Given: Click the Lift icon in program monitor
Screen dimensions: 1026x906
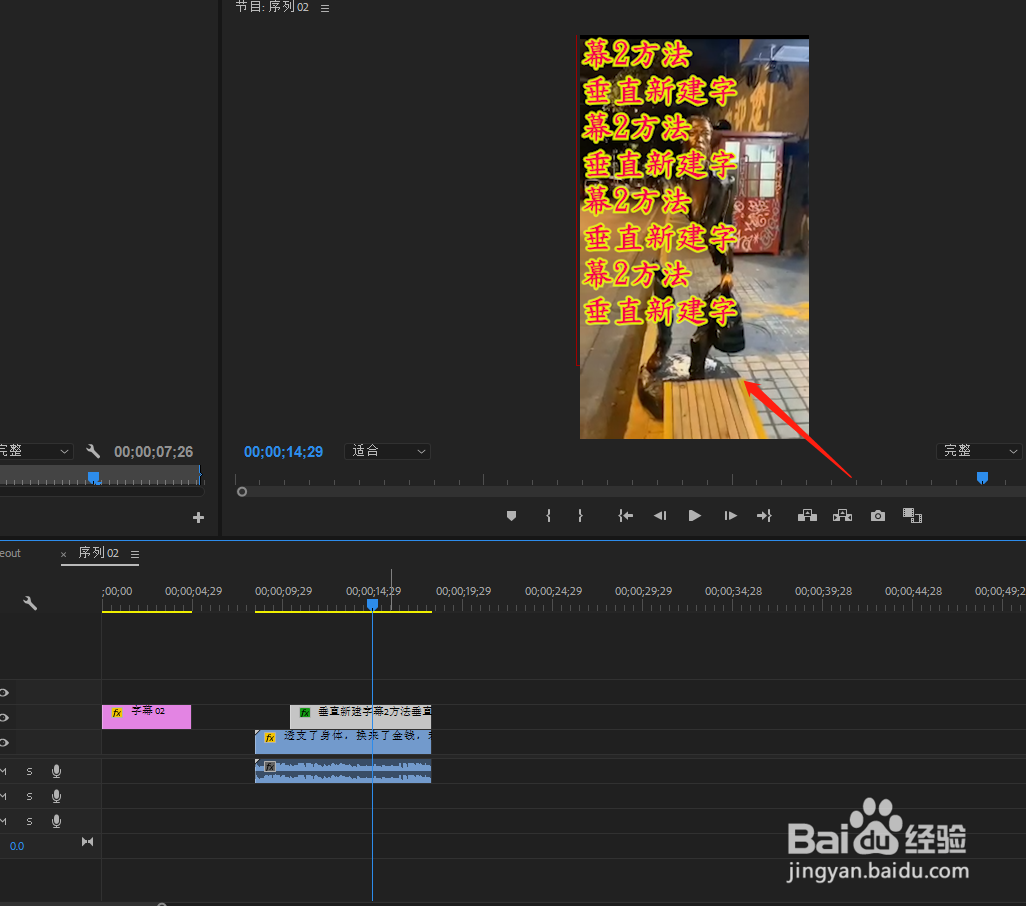Looking at the screenshot, I should point(807,515).
